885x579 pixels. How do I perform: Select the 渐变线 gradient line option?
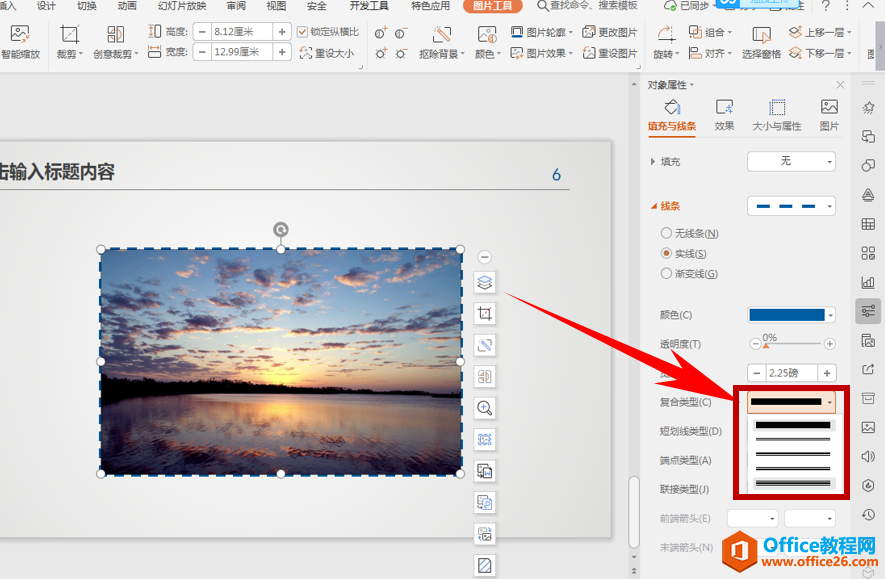pos(666,273)
